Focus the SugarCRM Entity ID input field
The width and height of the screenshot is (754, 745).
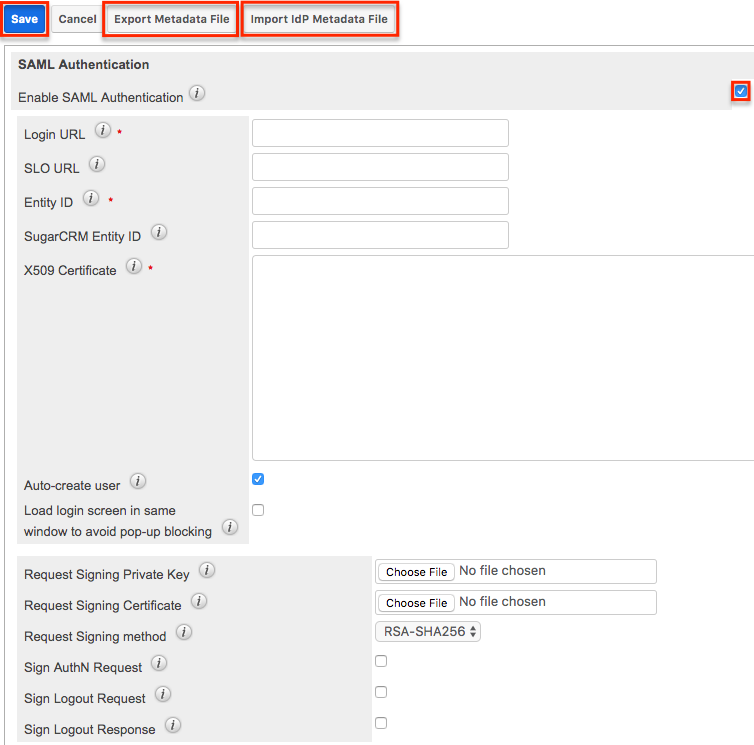380,235
